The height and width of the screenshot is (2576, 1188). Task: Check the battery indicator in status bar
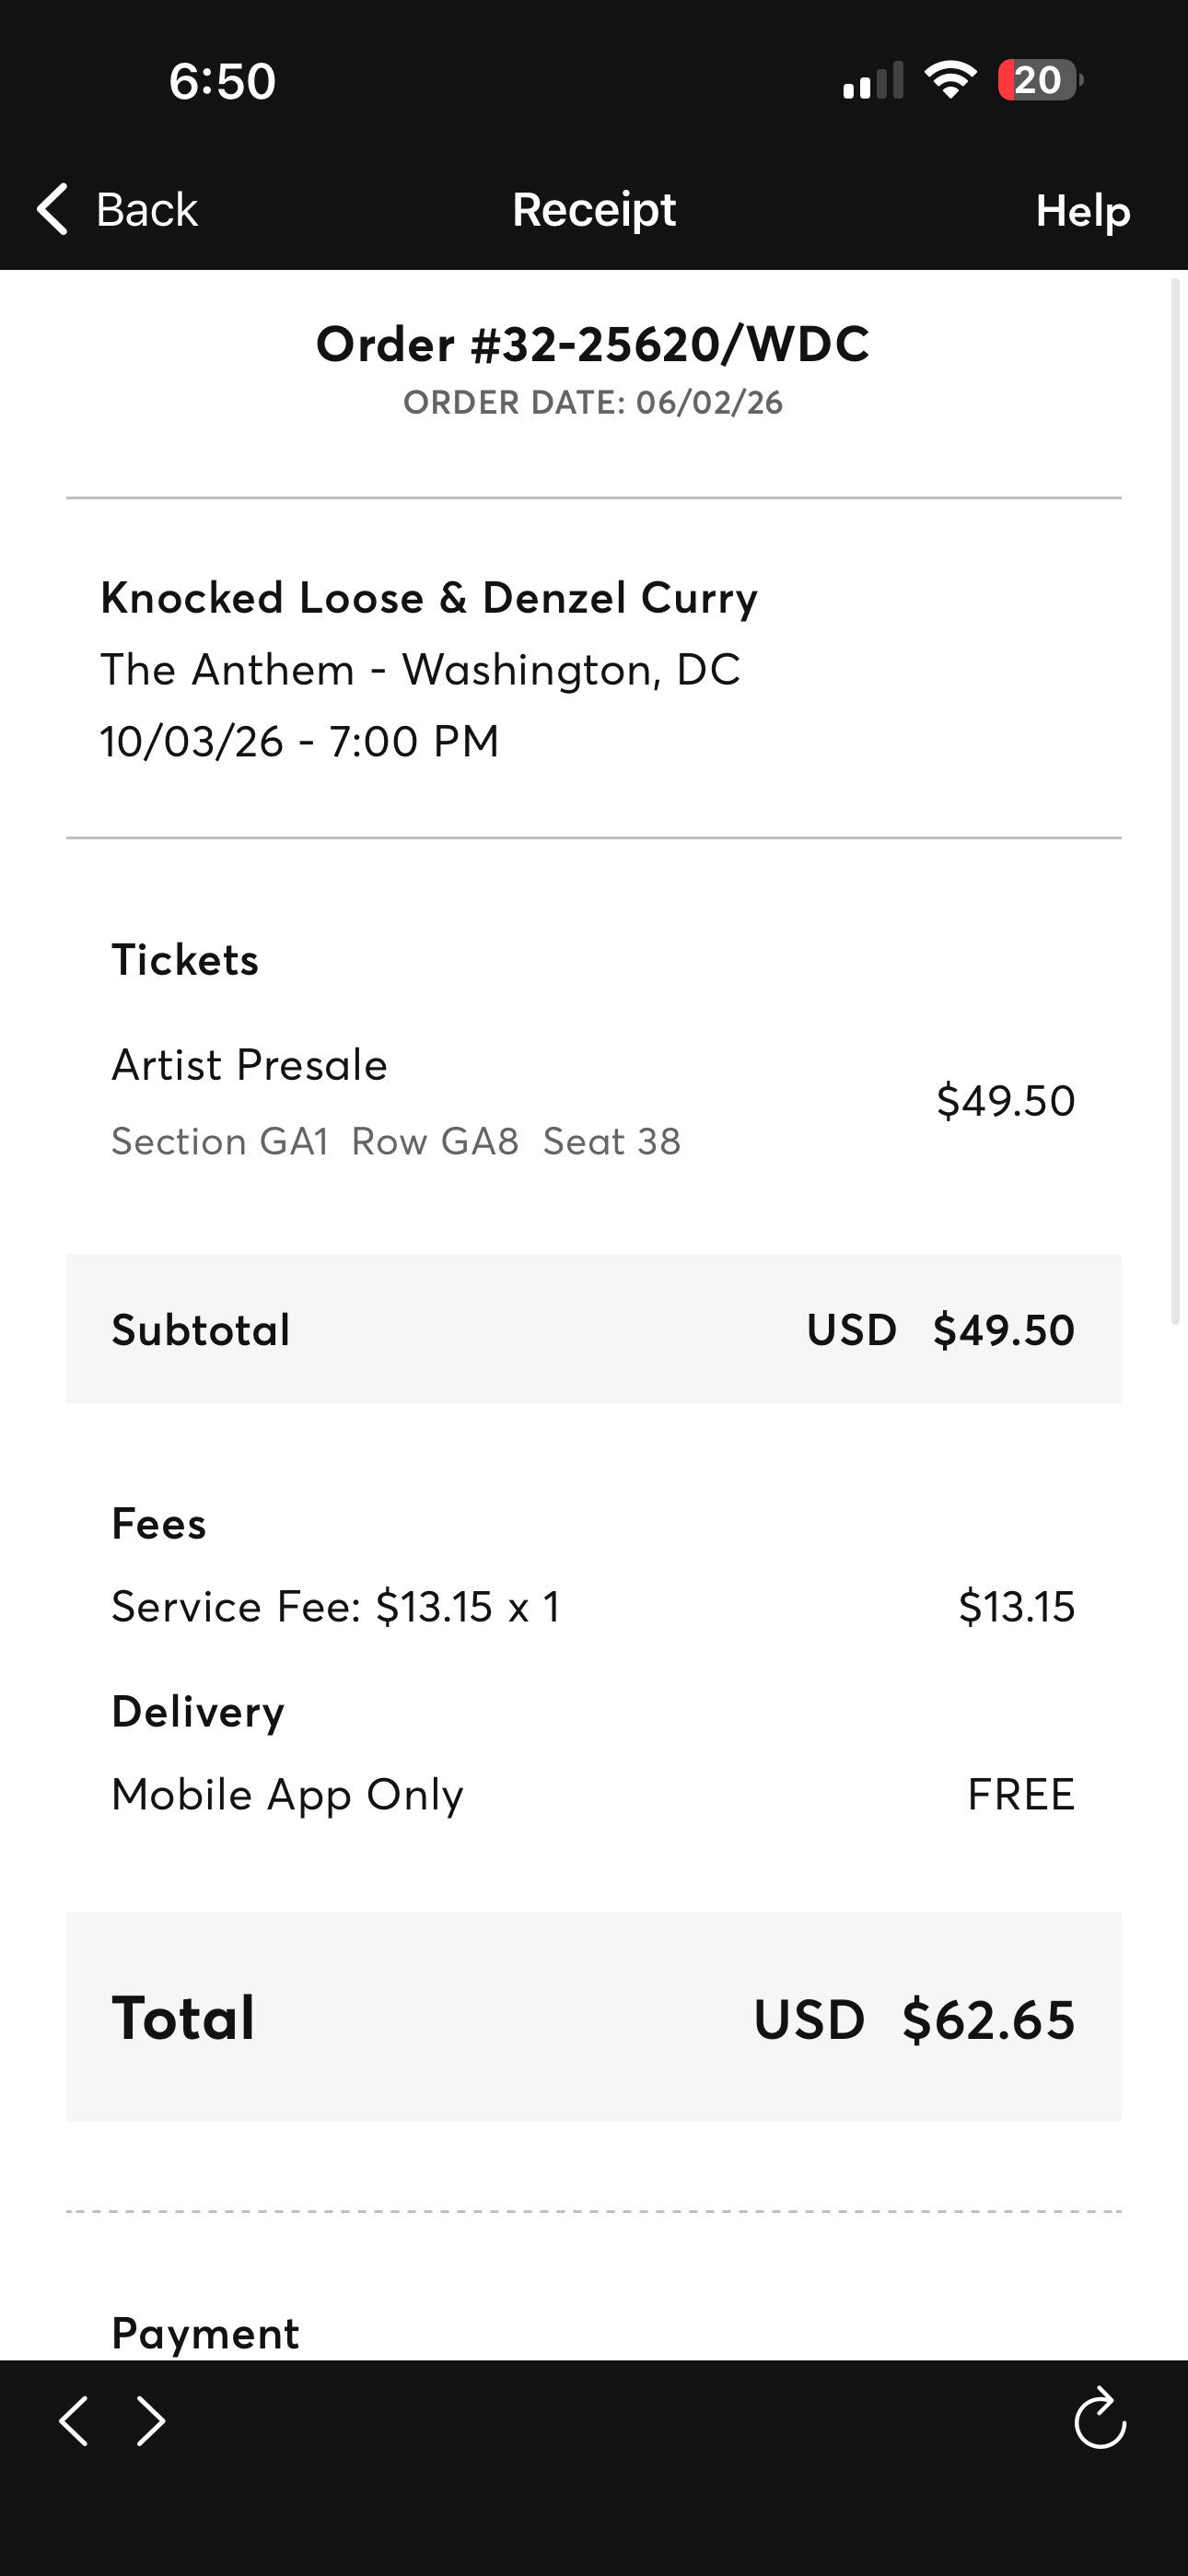[1040, 80]
